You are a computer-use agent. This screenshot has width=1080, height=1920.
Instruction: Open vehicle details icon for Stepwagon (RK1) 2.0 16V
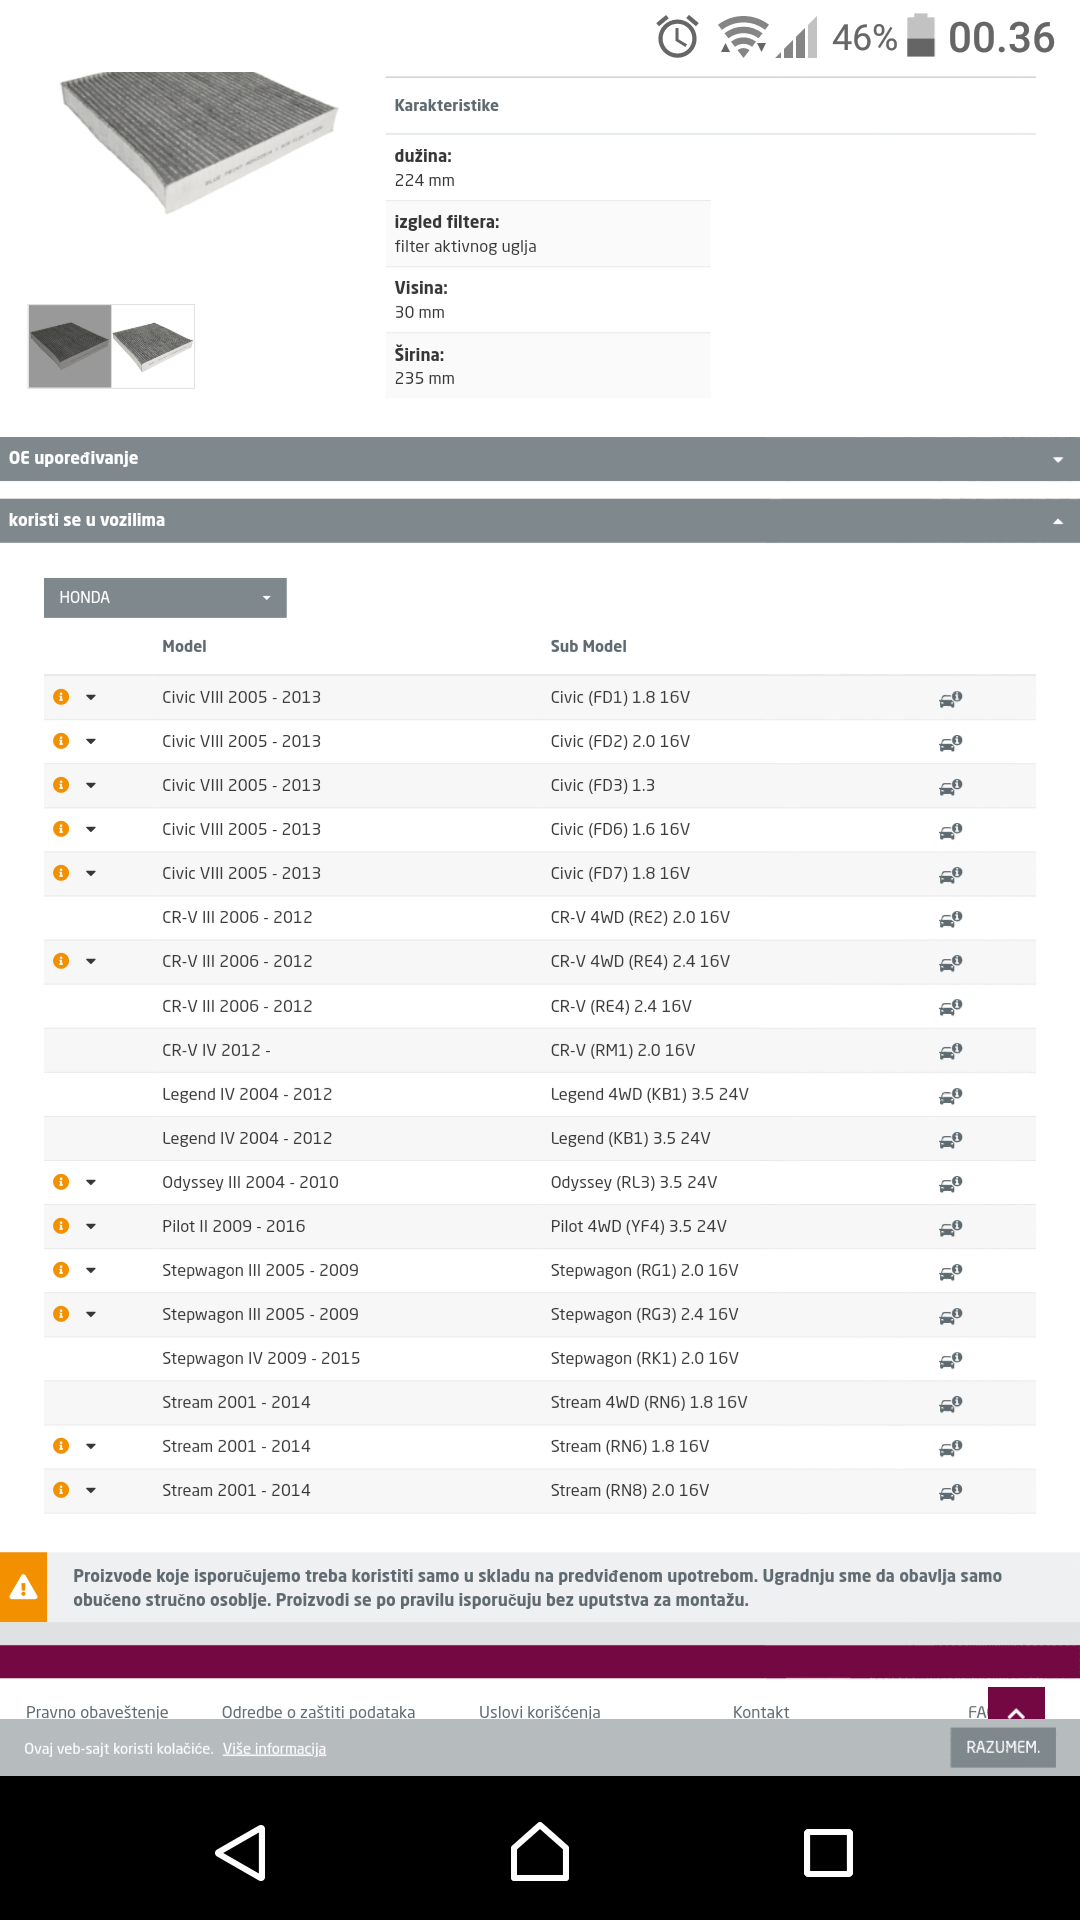pyautogui.click(x=950, y=1360)
